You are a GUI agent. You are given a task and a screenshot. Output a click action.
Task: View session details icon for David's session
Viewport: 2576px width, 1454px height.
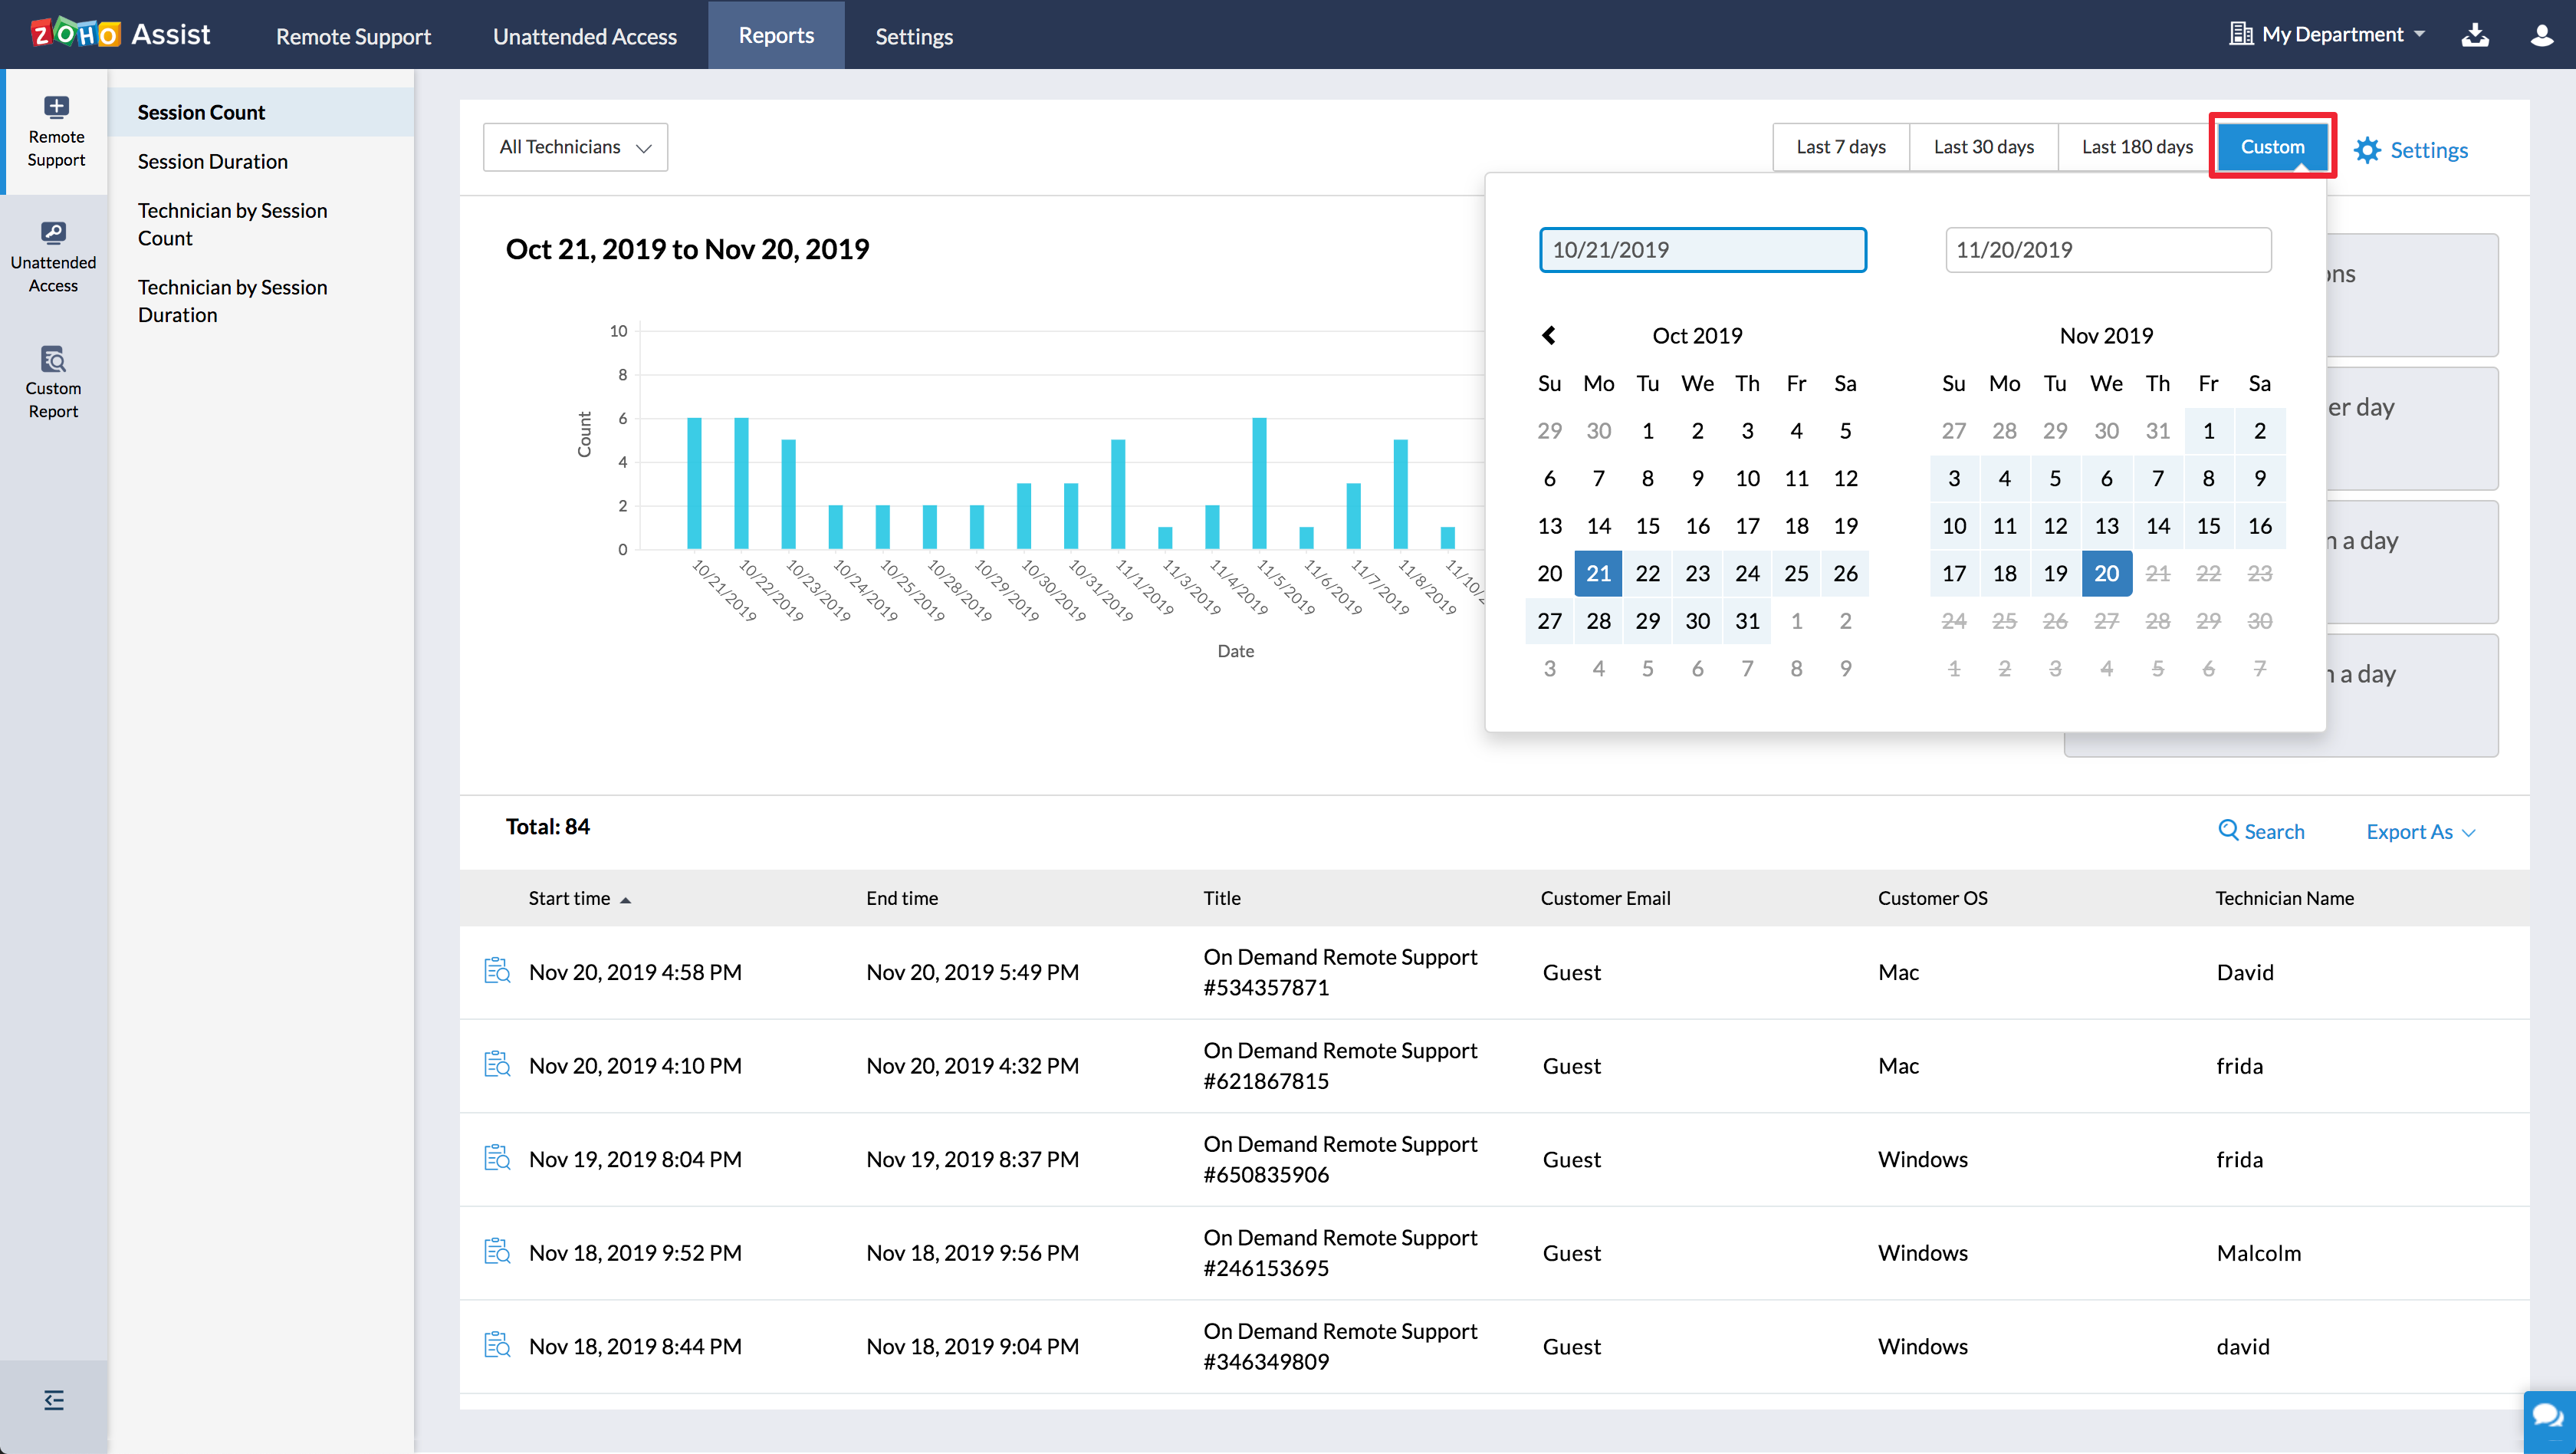tap(497, 971)
